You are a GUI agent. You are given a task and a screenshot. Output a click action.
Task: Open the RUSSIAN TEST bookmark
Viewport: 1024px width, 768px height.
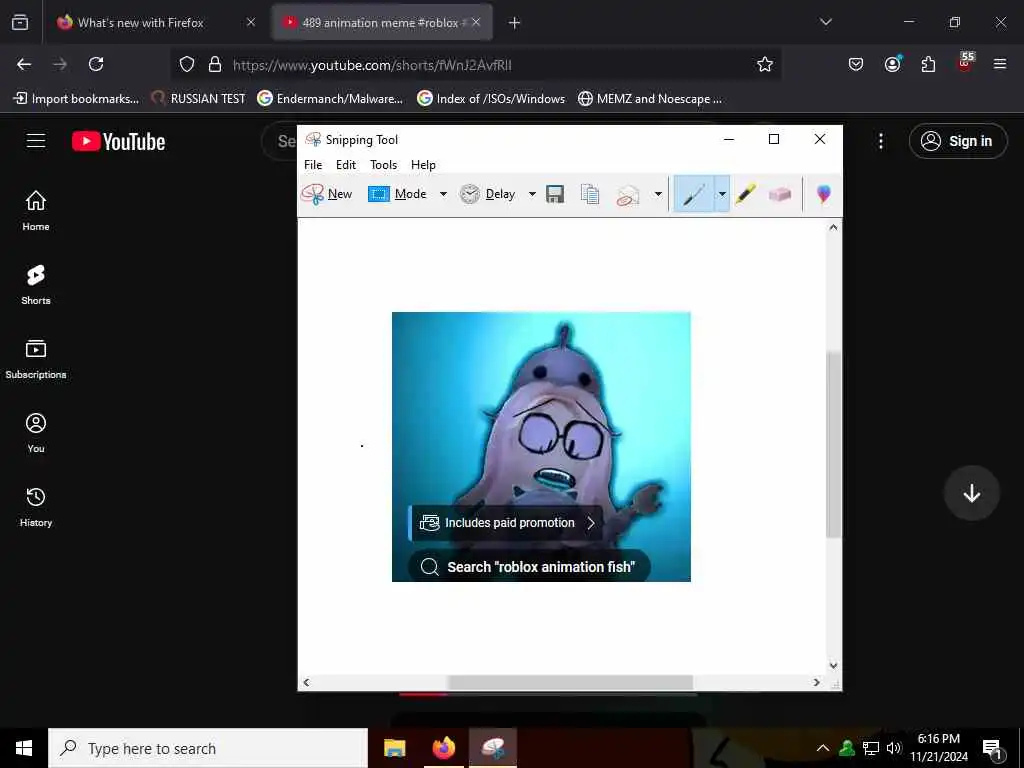[199, 99]
